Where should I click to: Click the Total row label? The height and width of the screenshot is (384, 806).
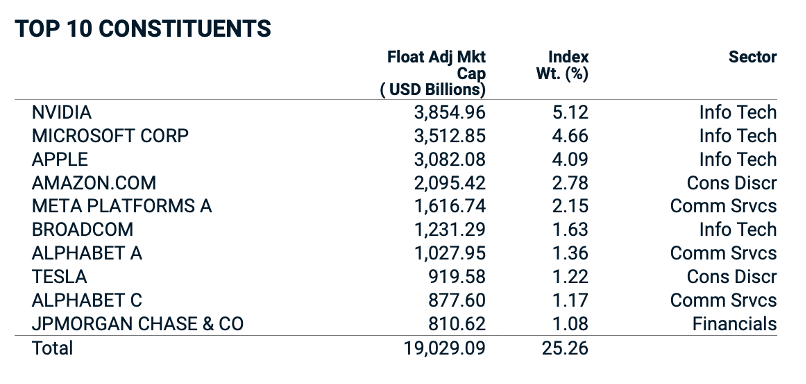pyautogui.click(x=52, y=348)
